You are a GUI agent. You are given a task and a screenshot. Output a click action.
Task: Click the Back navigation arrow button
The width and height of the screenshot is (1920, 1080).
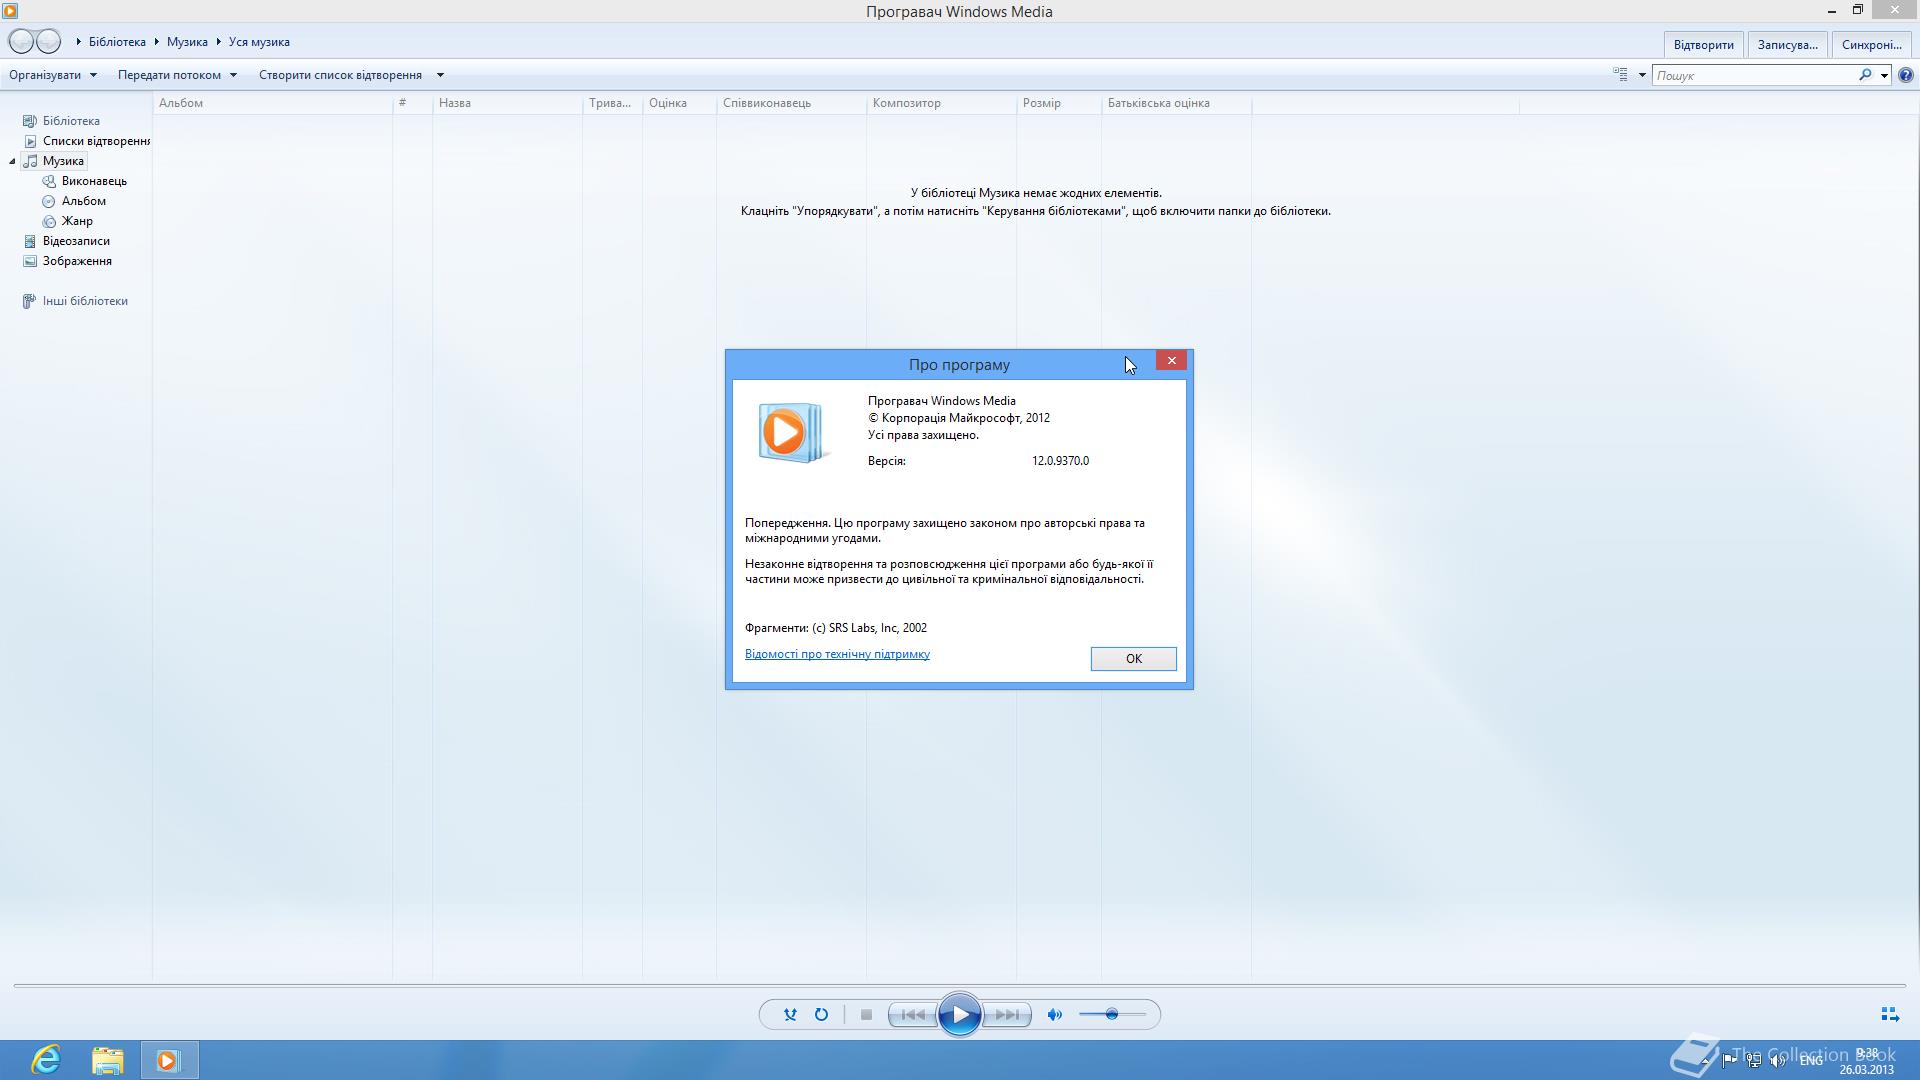click(x=21, y=41)
